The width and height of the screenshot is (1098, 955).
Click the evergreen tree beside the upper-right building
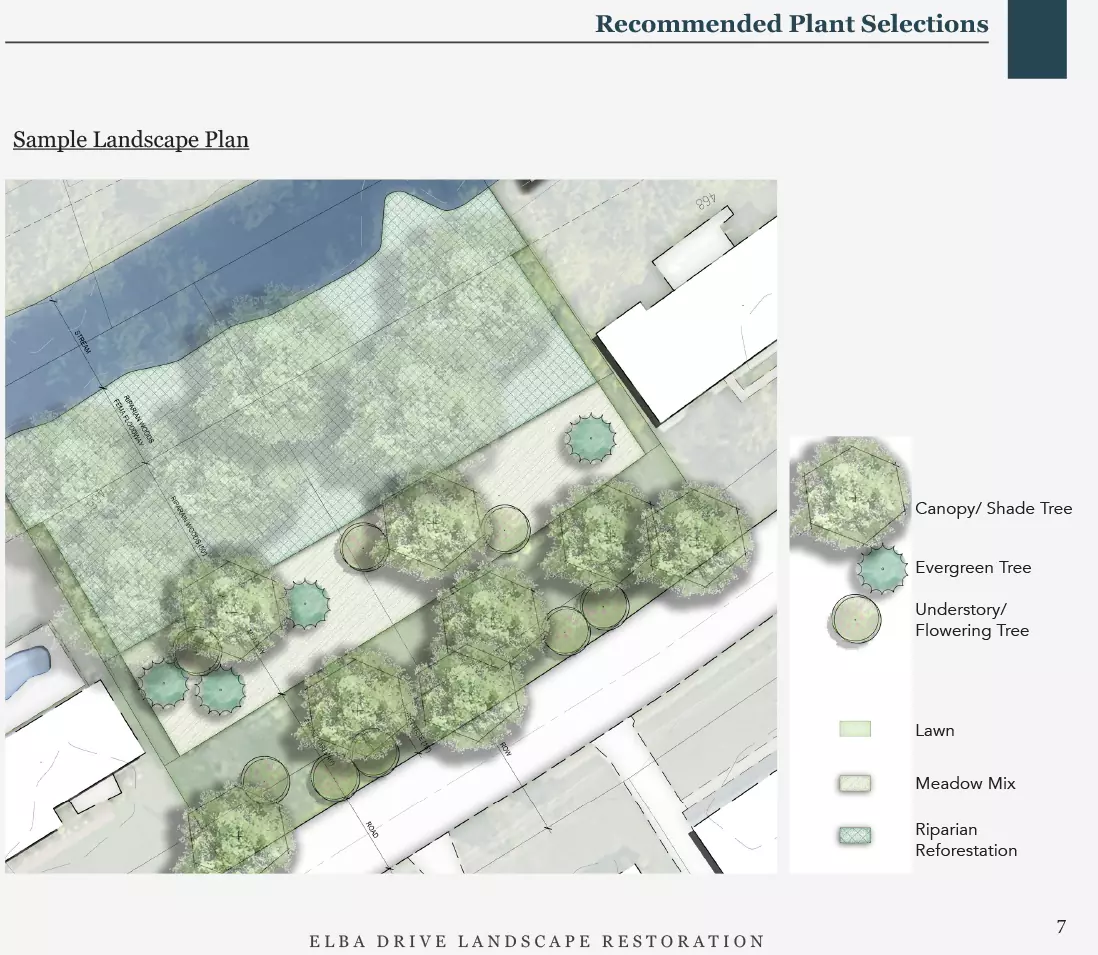click(x=591, y=438)
